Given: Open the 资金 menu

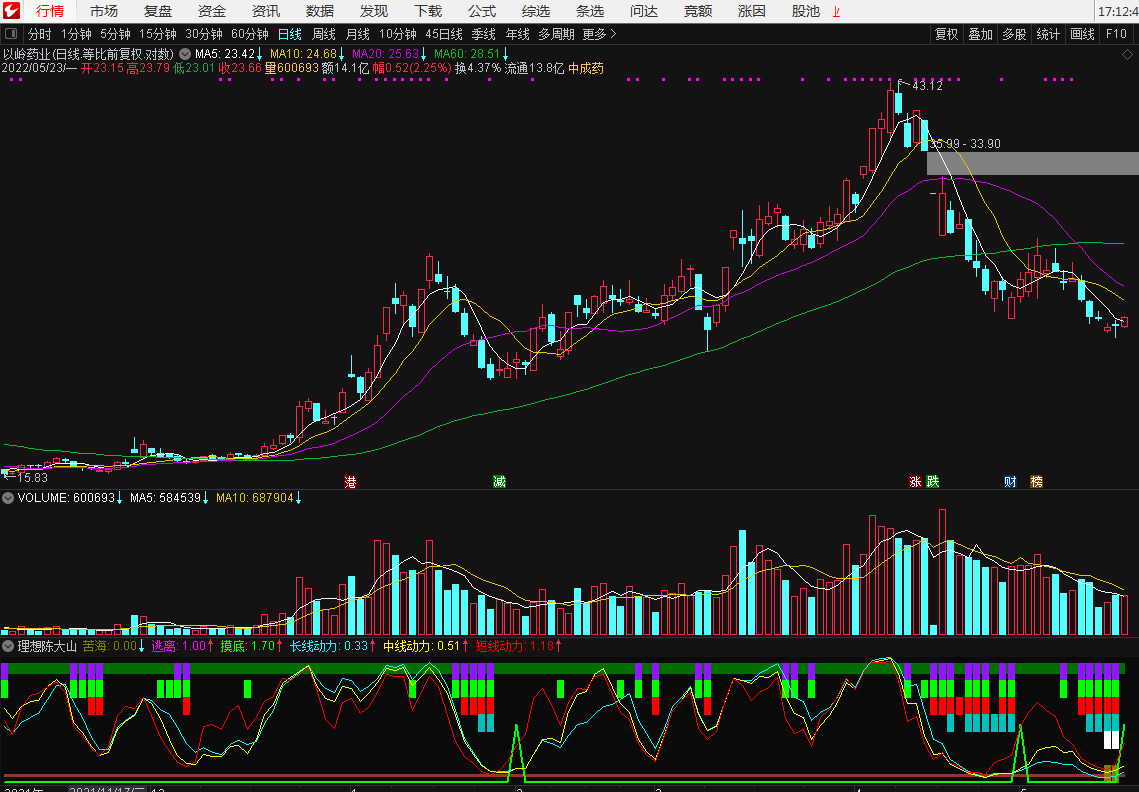Looking at the screenshot, I should 212,11.
